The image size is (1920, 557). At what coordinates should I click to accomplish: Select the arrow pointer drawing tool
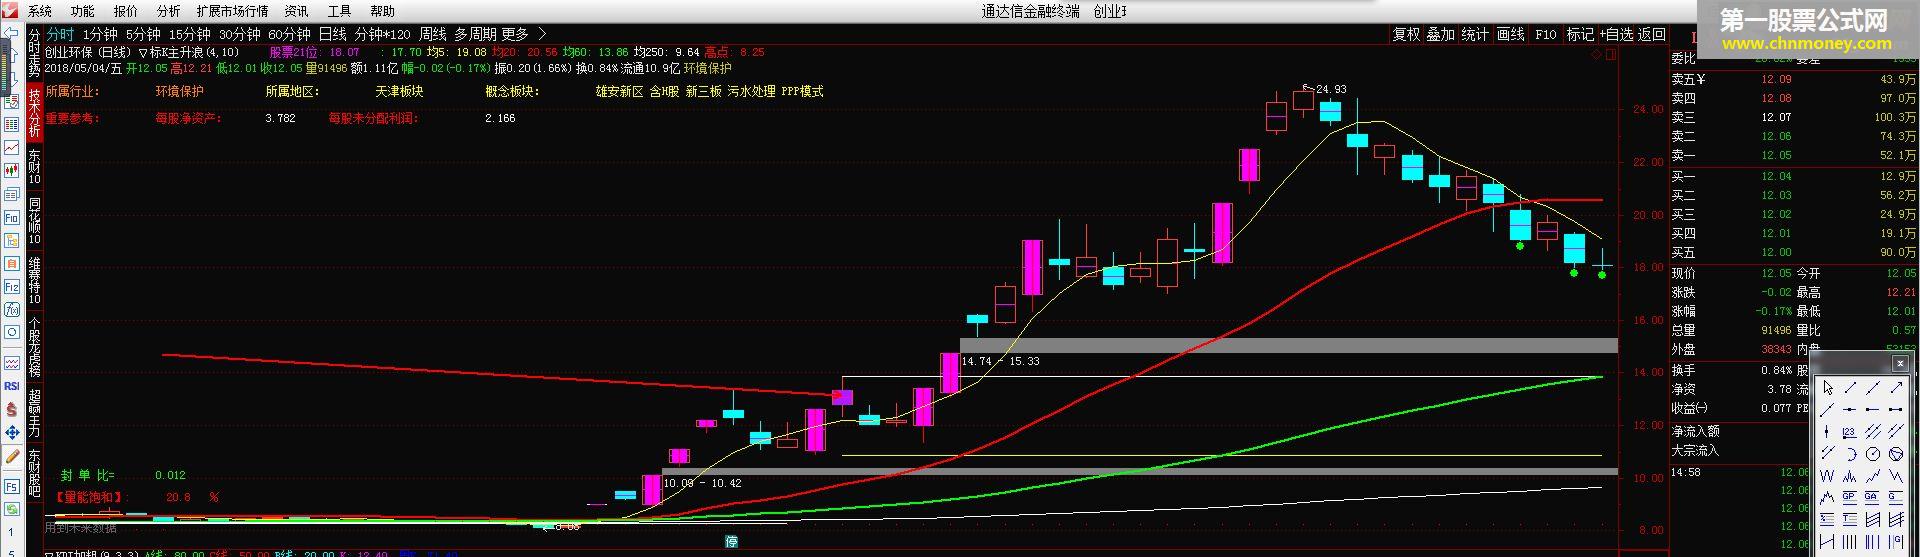1828,387
